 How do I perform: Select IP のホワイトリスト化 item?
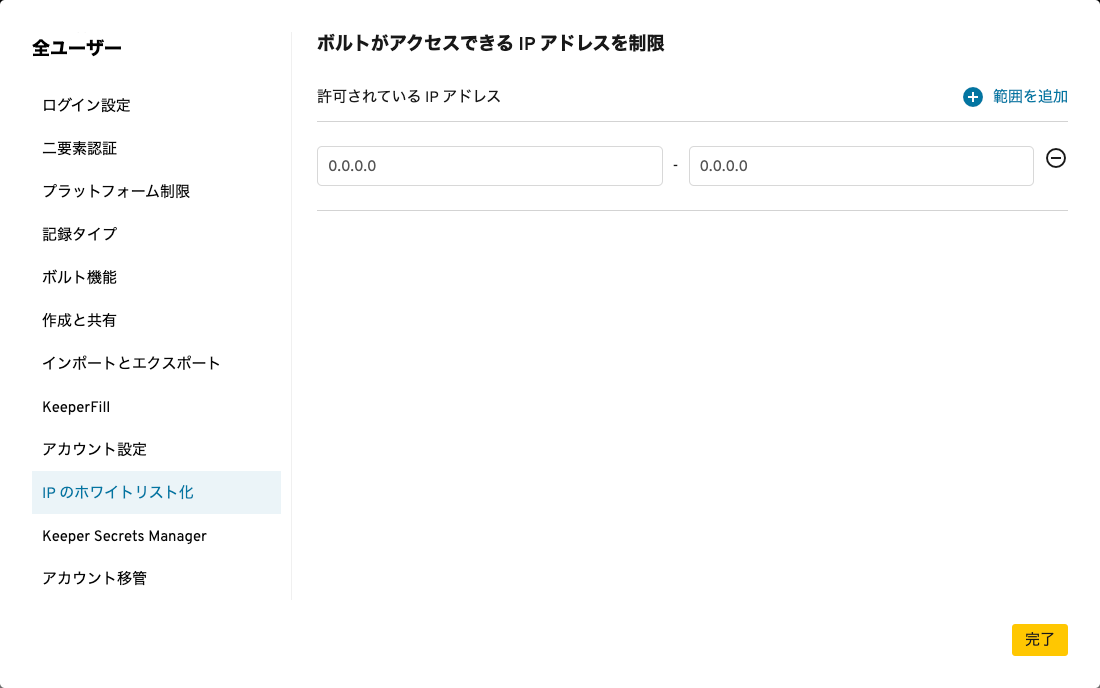(118, 492)
